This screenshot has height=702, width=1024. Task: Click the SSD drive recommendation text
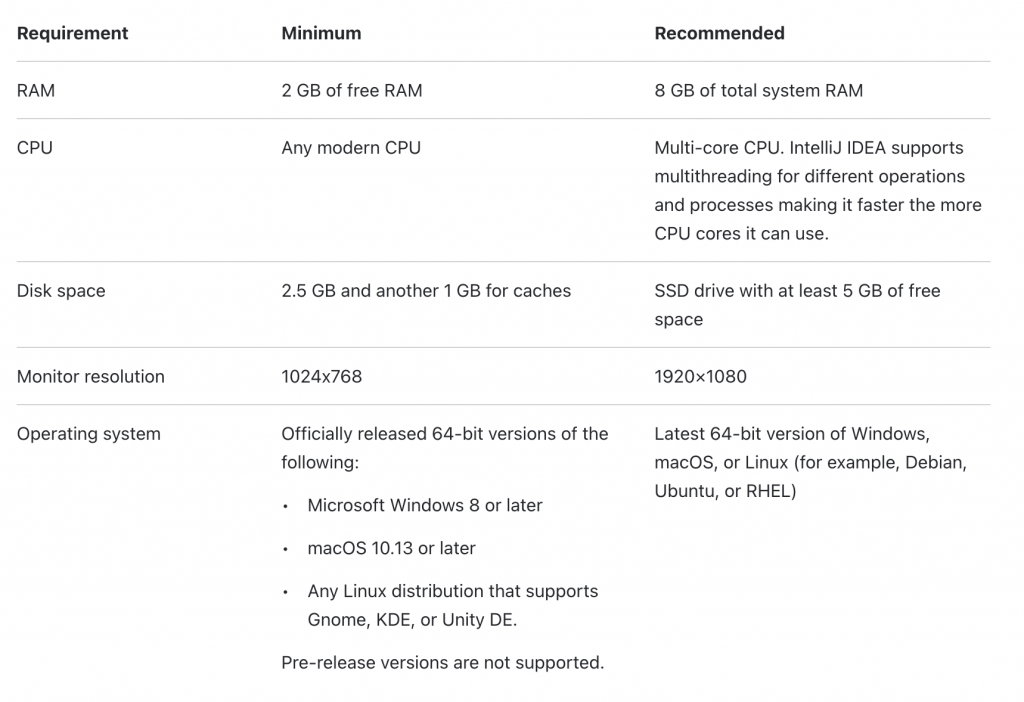[x=797, y=305]
